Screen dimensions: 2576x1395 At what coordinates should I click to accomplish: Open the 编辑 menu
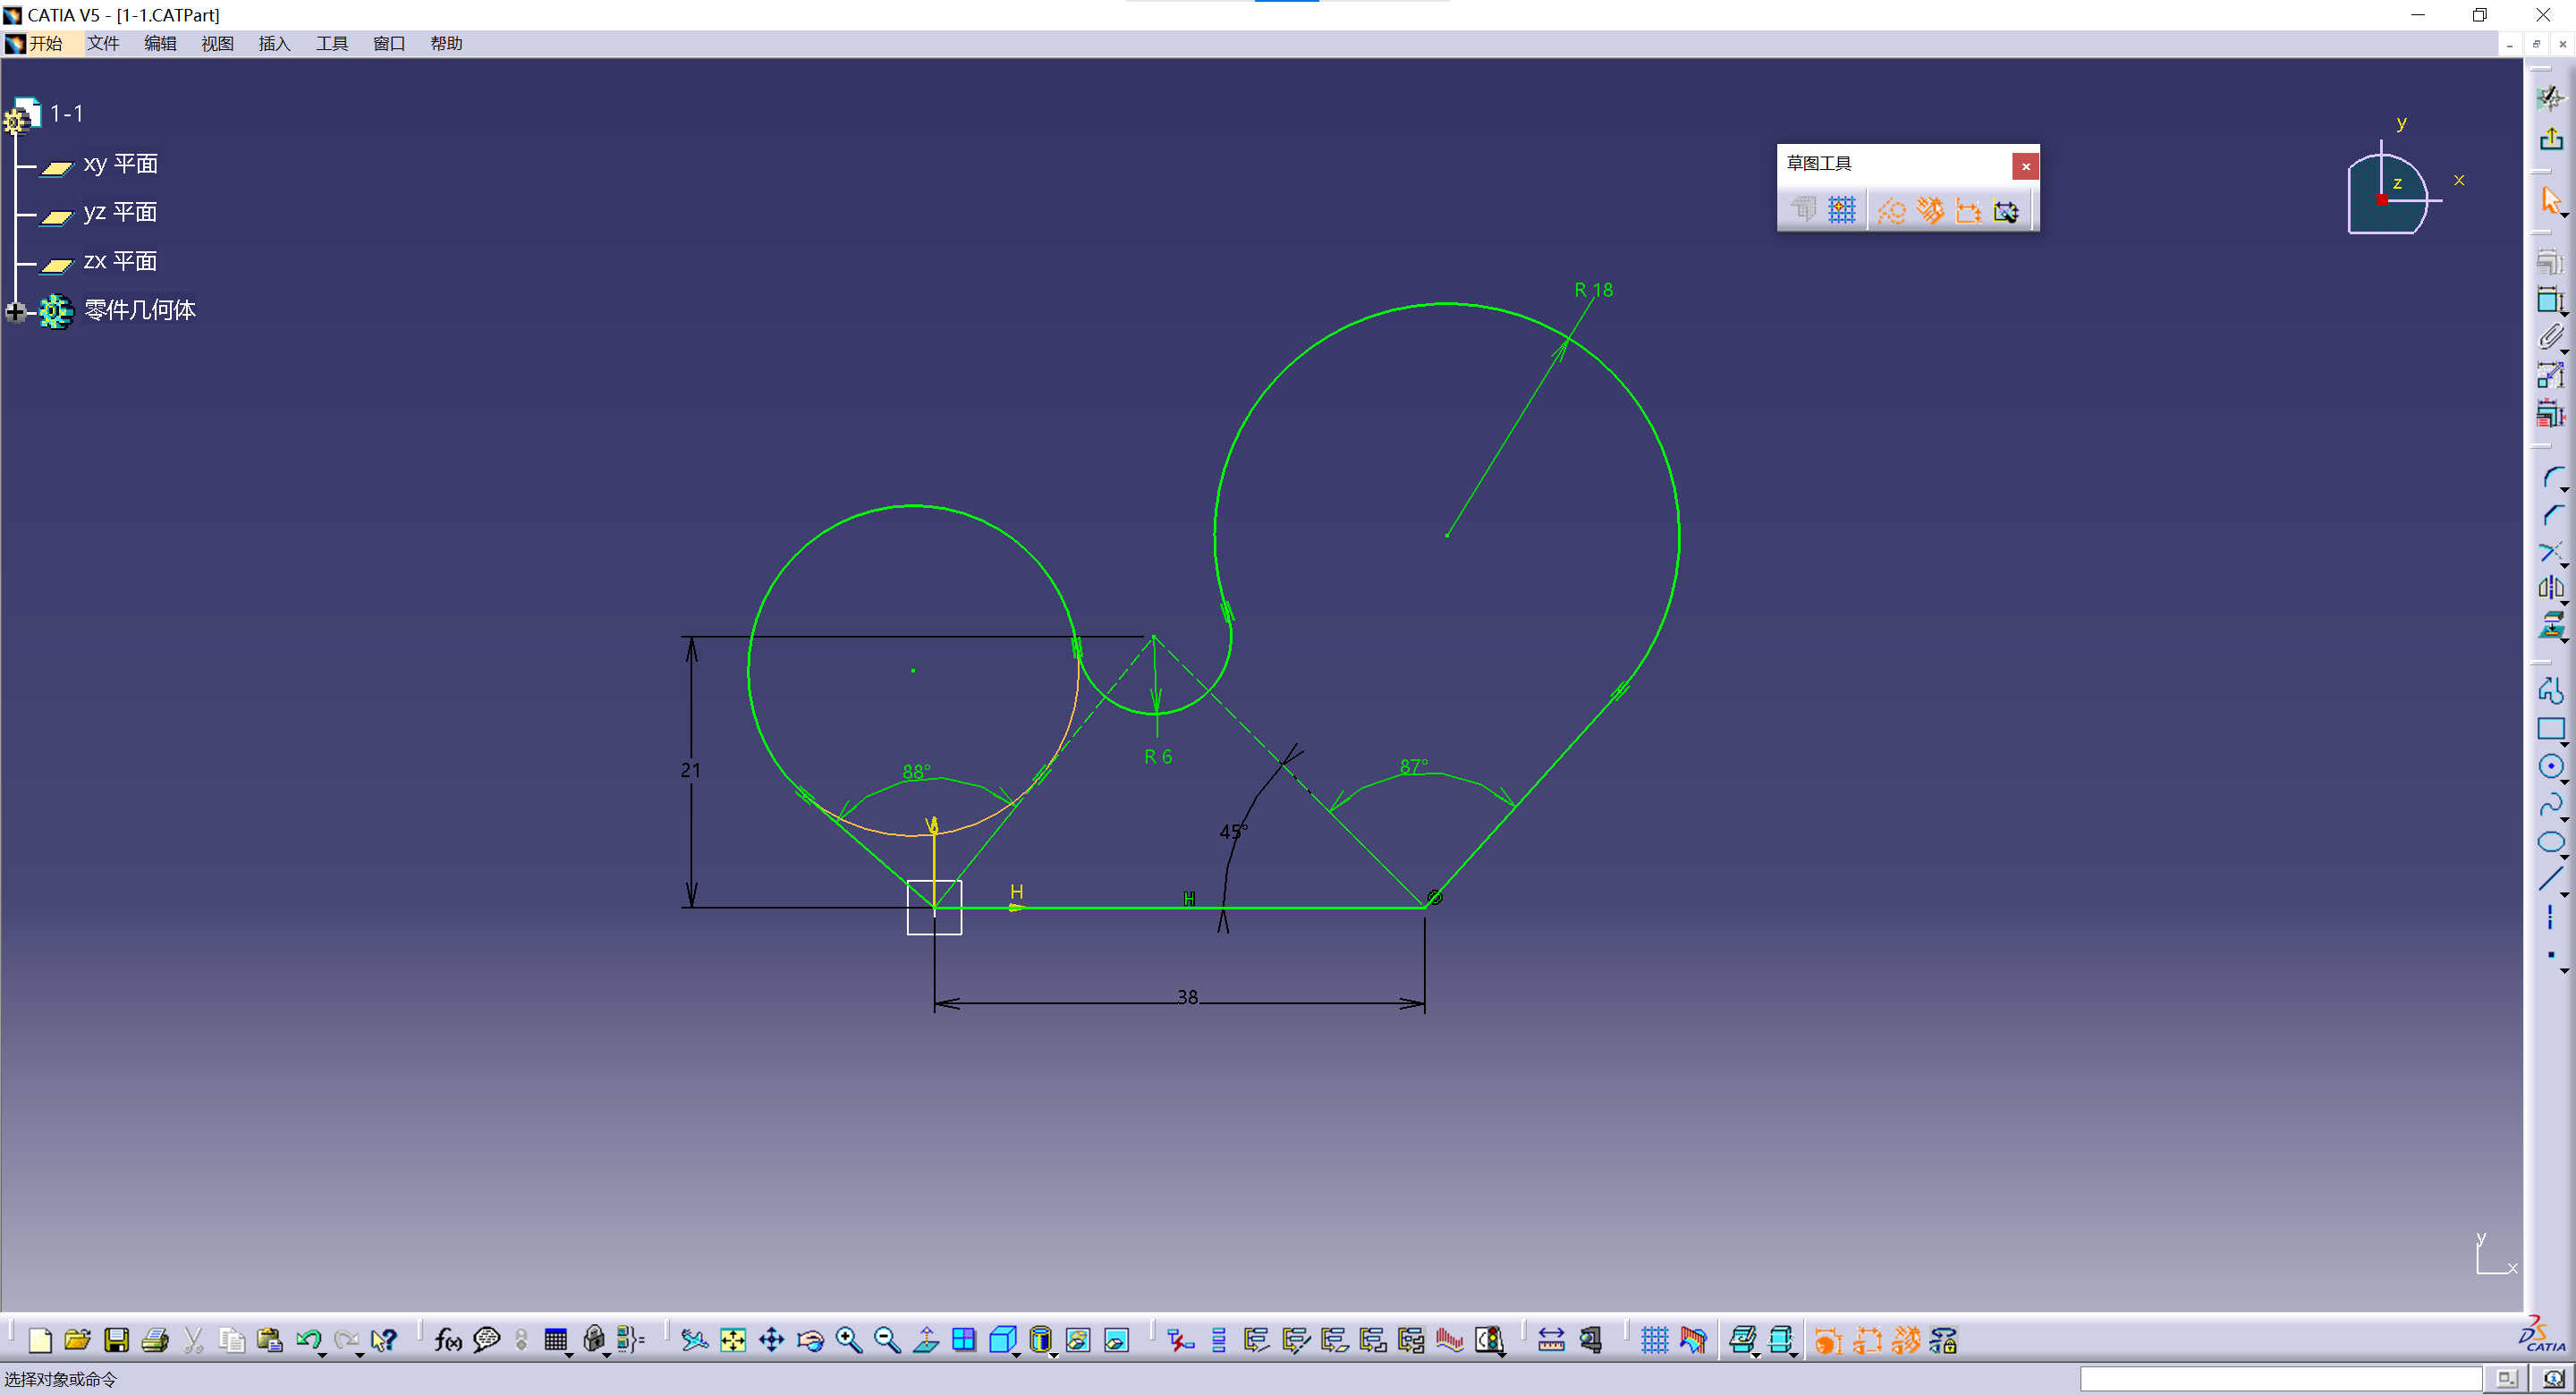point(160,43)
